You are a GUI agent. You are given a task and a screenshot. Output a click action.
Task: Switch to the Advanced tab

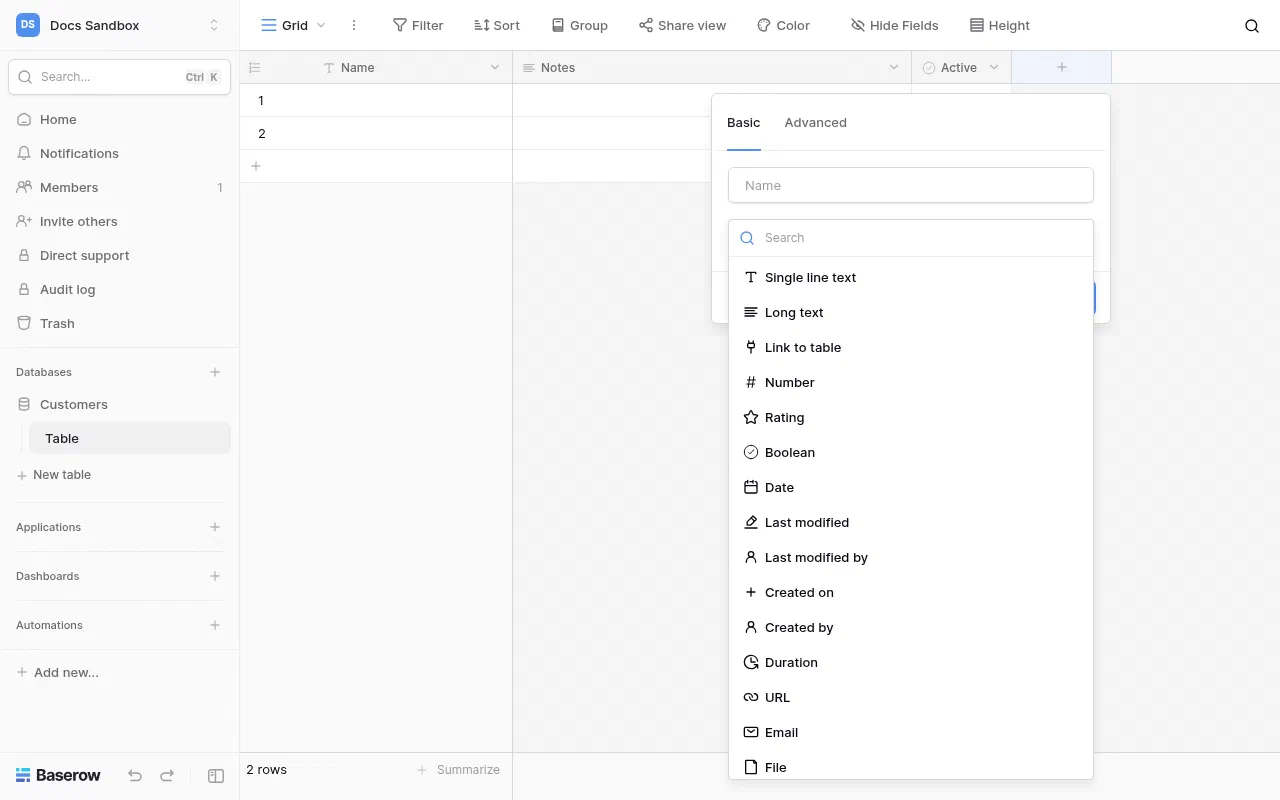(x=815, y=122)
